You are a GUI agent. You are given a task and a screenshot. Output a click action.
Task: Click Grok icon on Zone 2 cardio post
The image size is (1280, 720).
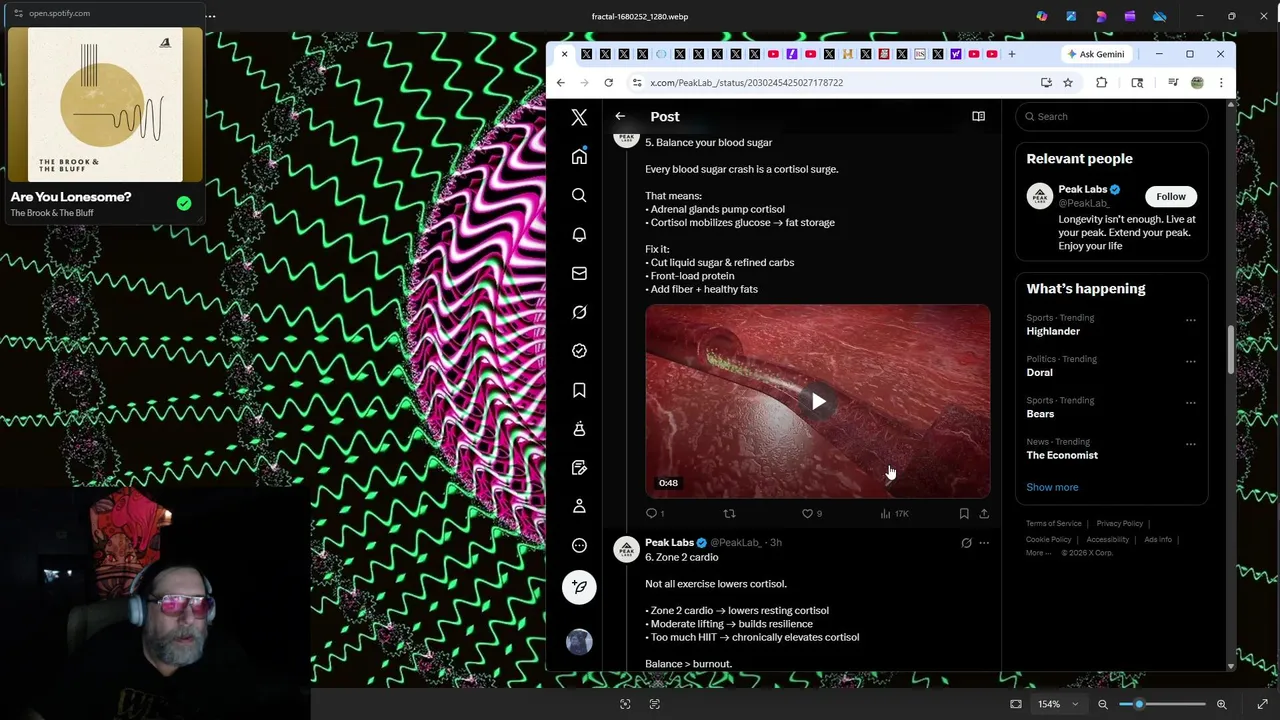pyautogui.click(x=966, y=543)
